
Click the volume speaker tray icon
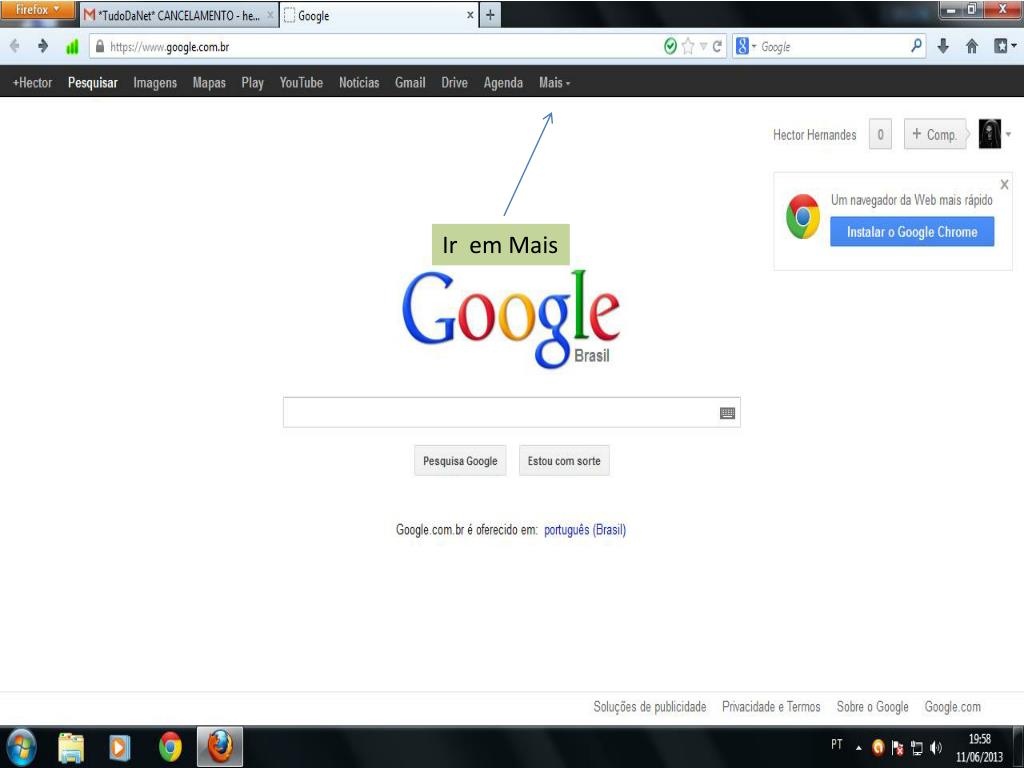[x=935, y=747]
